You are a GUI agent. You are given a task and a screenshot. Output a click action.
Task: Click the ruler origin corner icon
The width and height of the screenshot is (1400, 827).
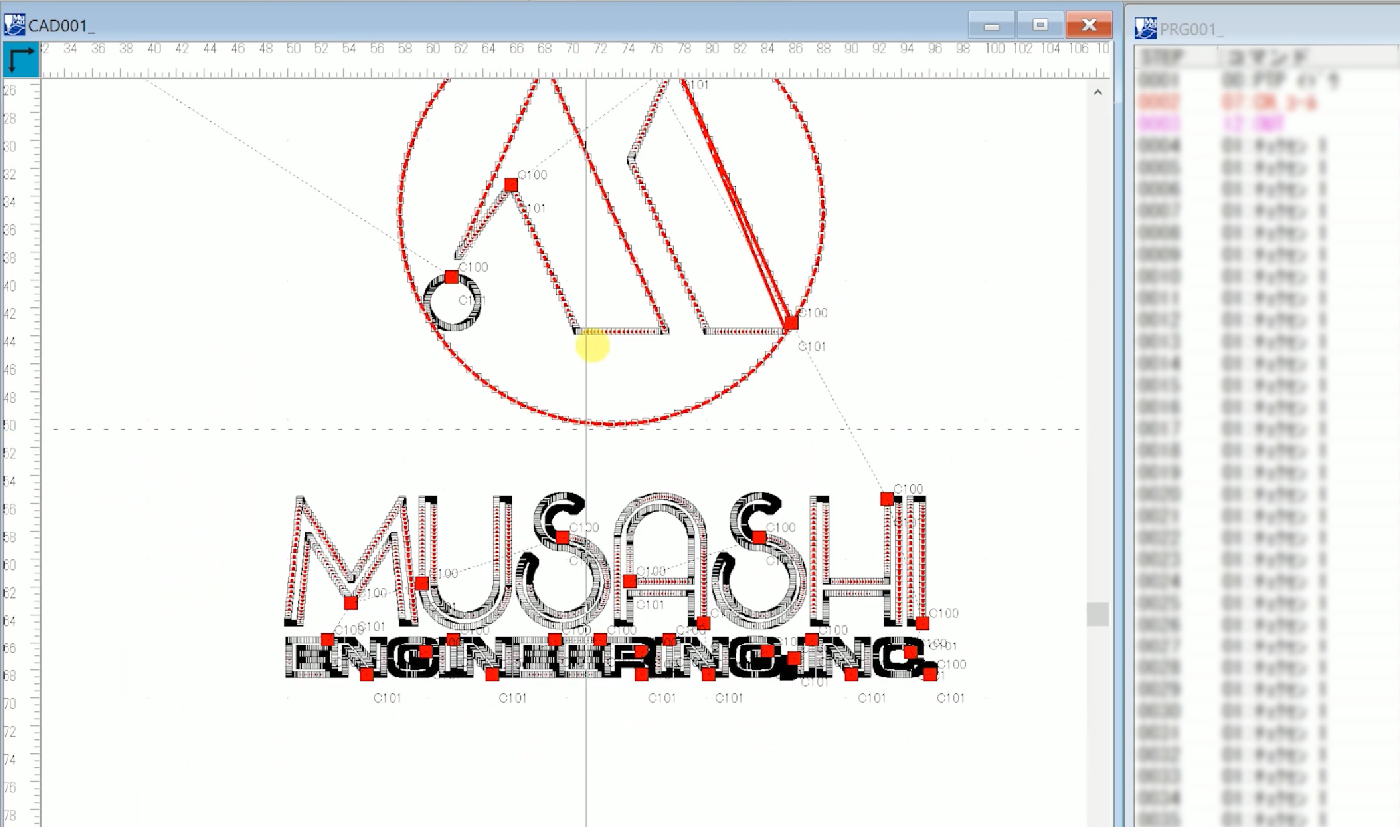21,60
